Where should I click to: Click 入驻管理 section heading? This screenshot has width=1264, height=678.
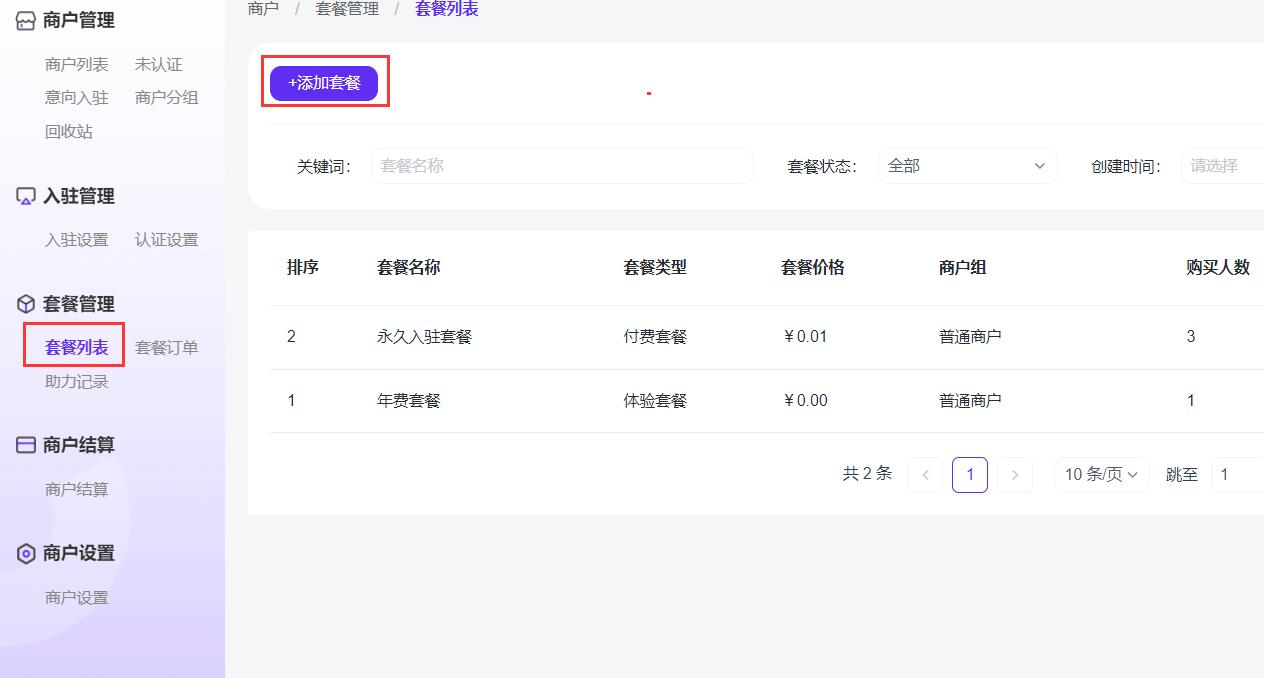(x=79, y=197)
